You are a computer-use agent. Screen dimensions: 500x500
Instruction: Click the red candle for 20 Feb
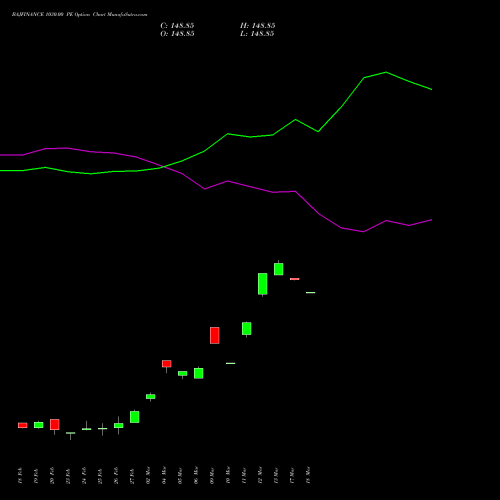(x=55, y=425)
